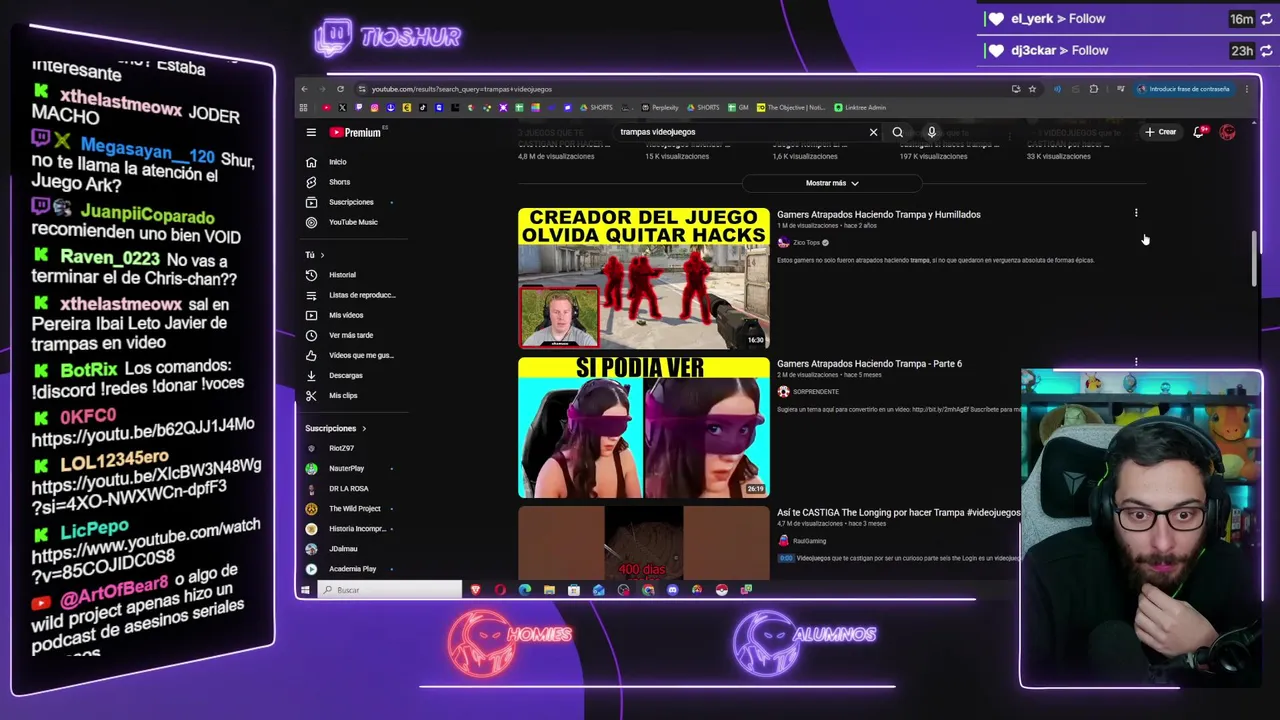This screenshot has height=720, width=1280.
Task: Open the YouTube hamburger guide menu
Action: (311, 132)
